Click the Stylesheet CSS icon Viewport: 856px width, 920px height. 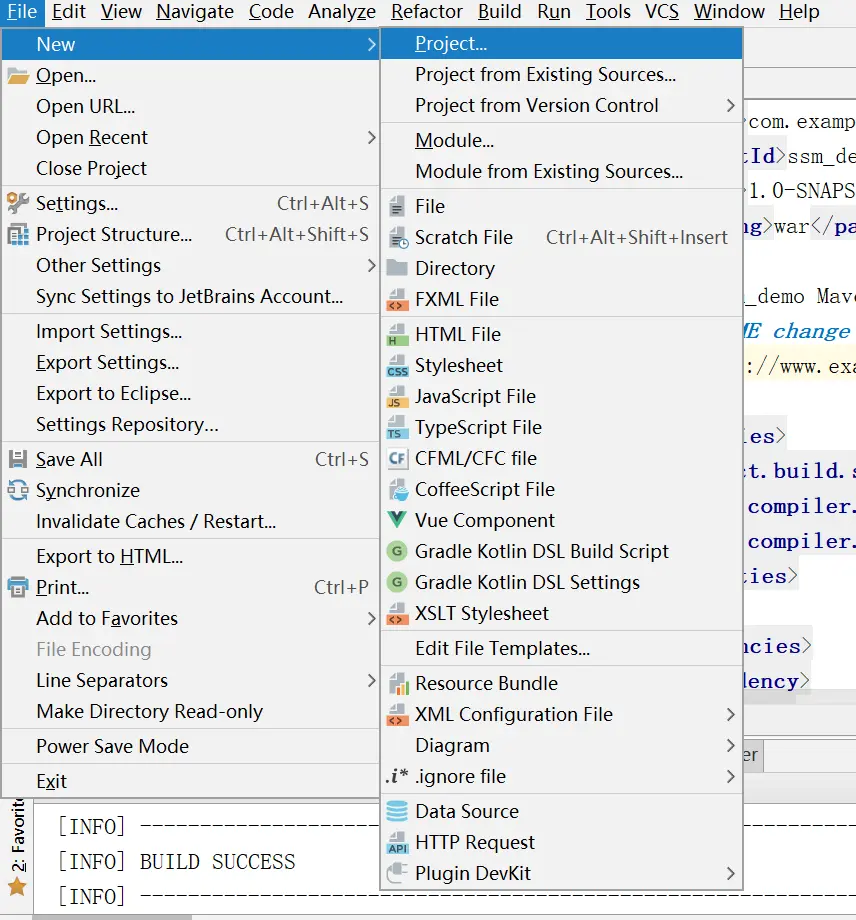397,366
